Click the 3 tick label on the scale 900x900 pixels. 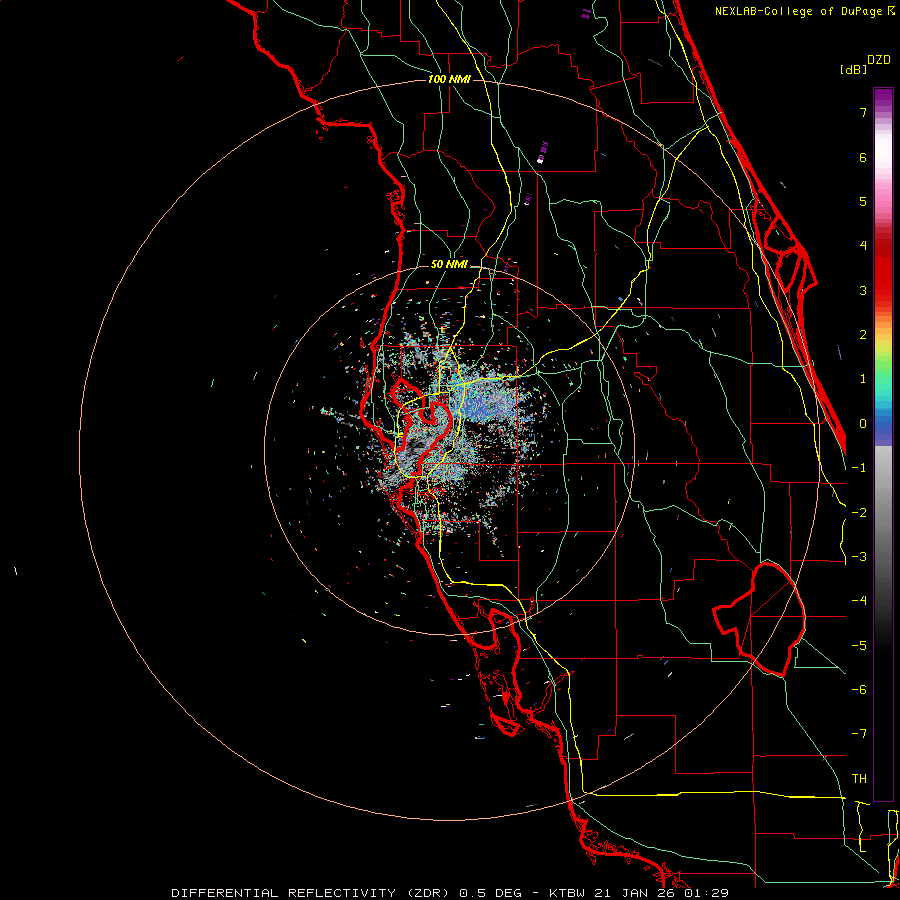coord(863,290)
